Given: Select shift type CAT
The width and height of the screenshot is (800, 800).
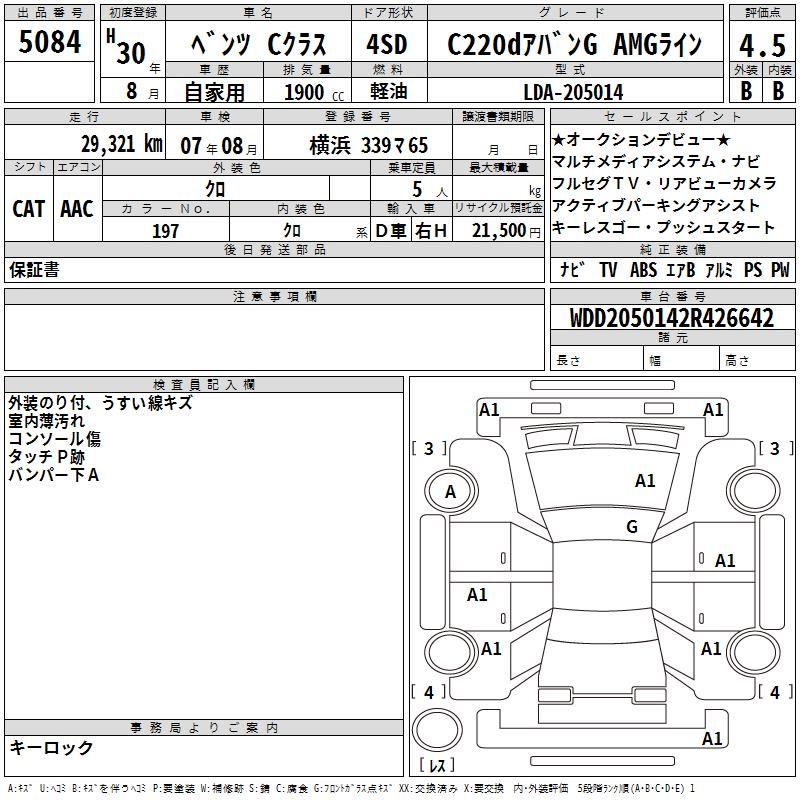Looking at the screenshot, I should click(x=29, y=209).
